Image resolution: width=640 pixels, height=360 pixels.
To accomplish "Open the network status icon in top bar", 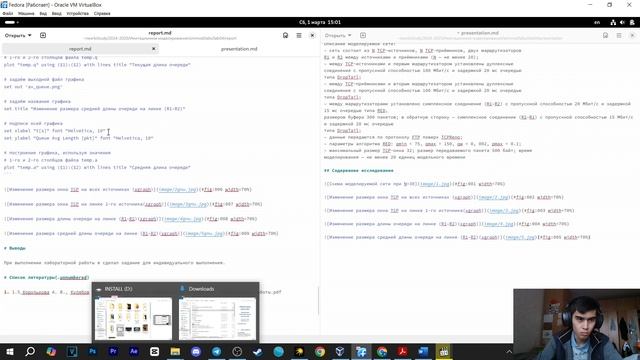I will click(x=613, y=22).
